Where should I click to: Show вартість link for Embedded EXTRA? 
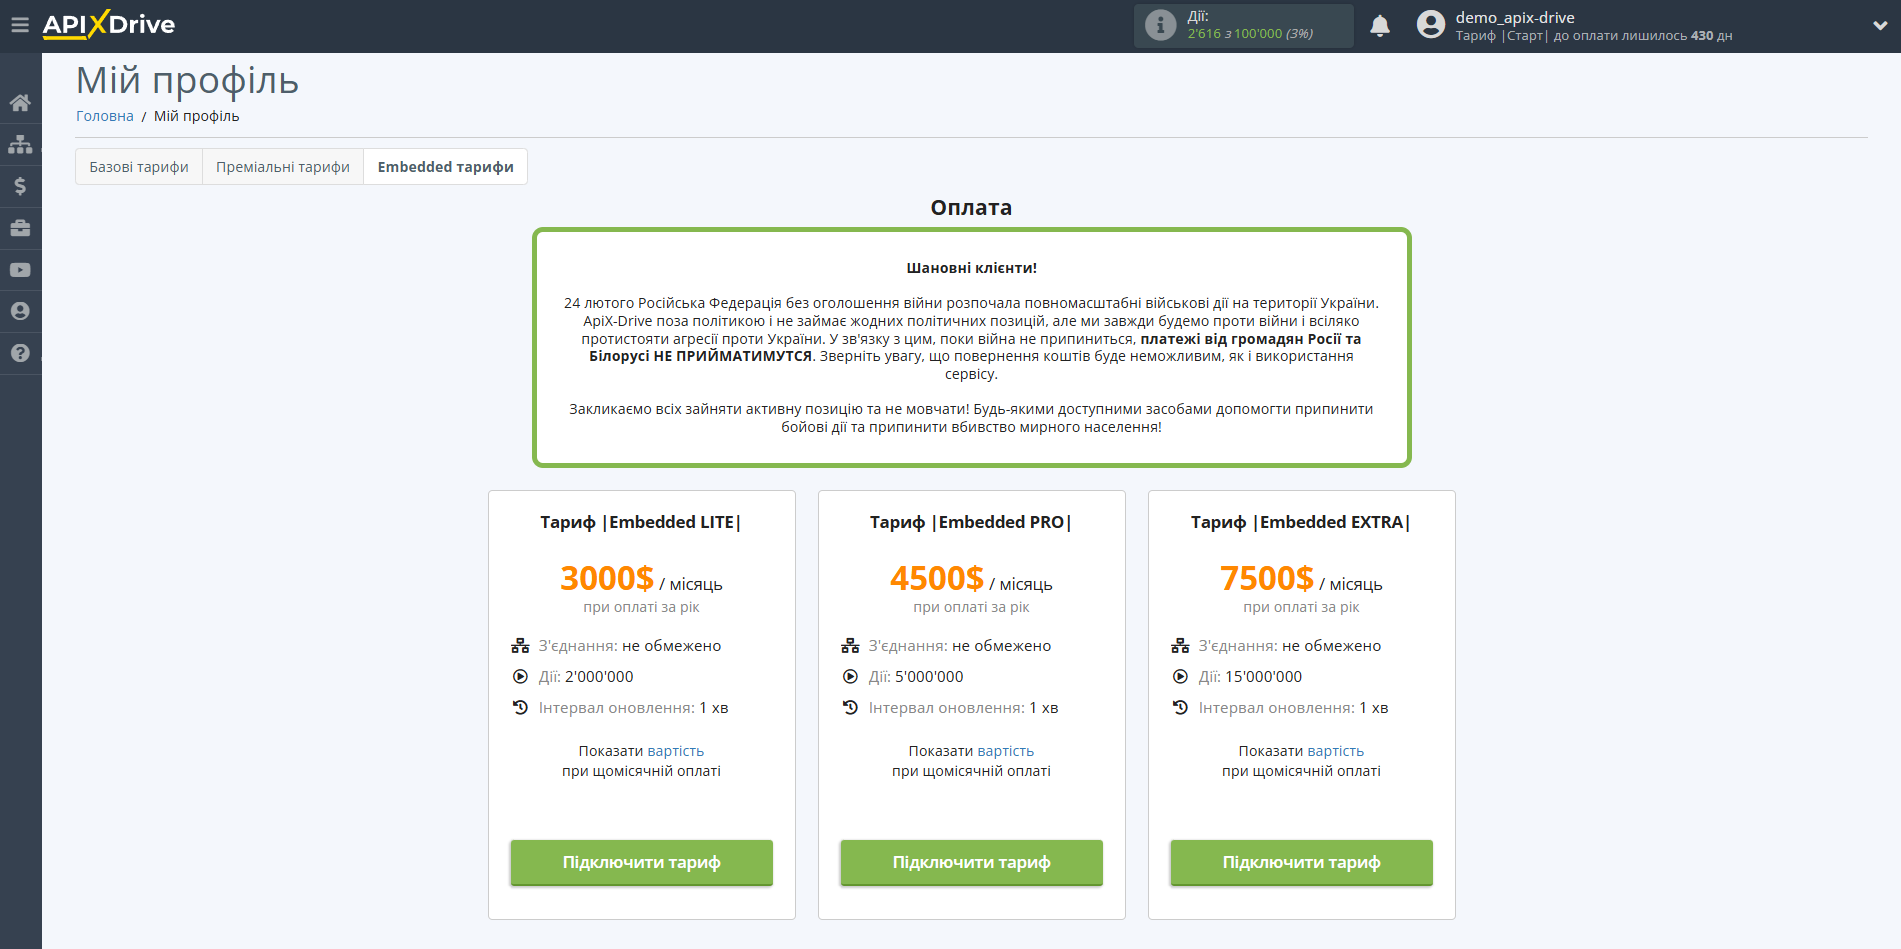tap(1336, 751)
